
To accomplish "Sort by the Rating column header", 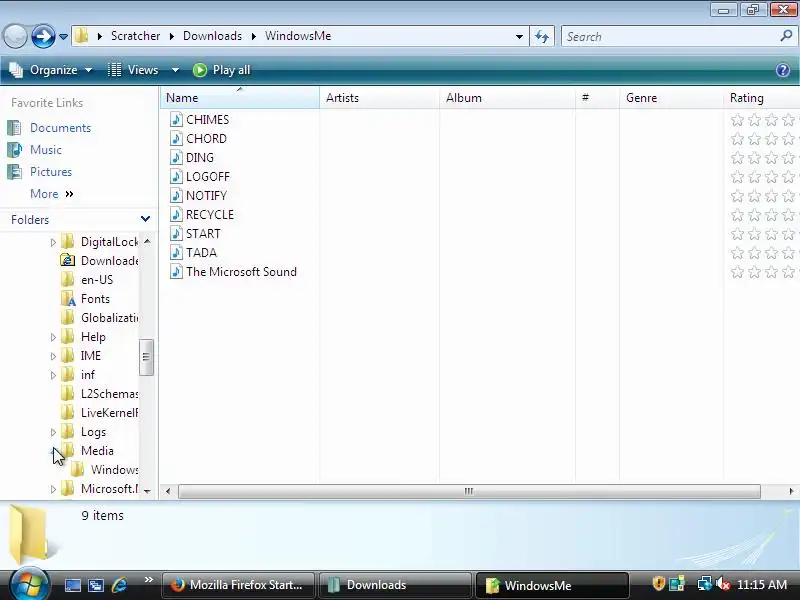I will [761, 97].
